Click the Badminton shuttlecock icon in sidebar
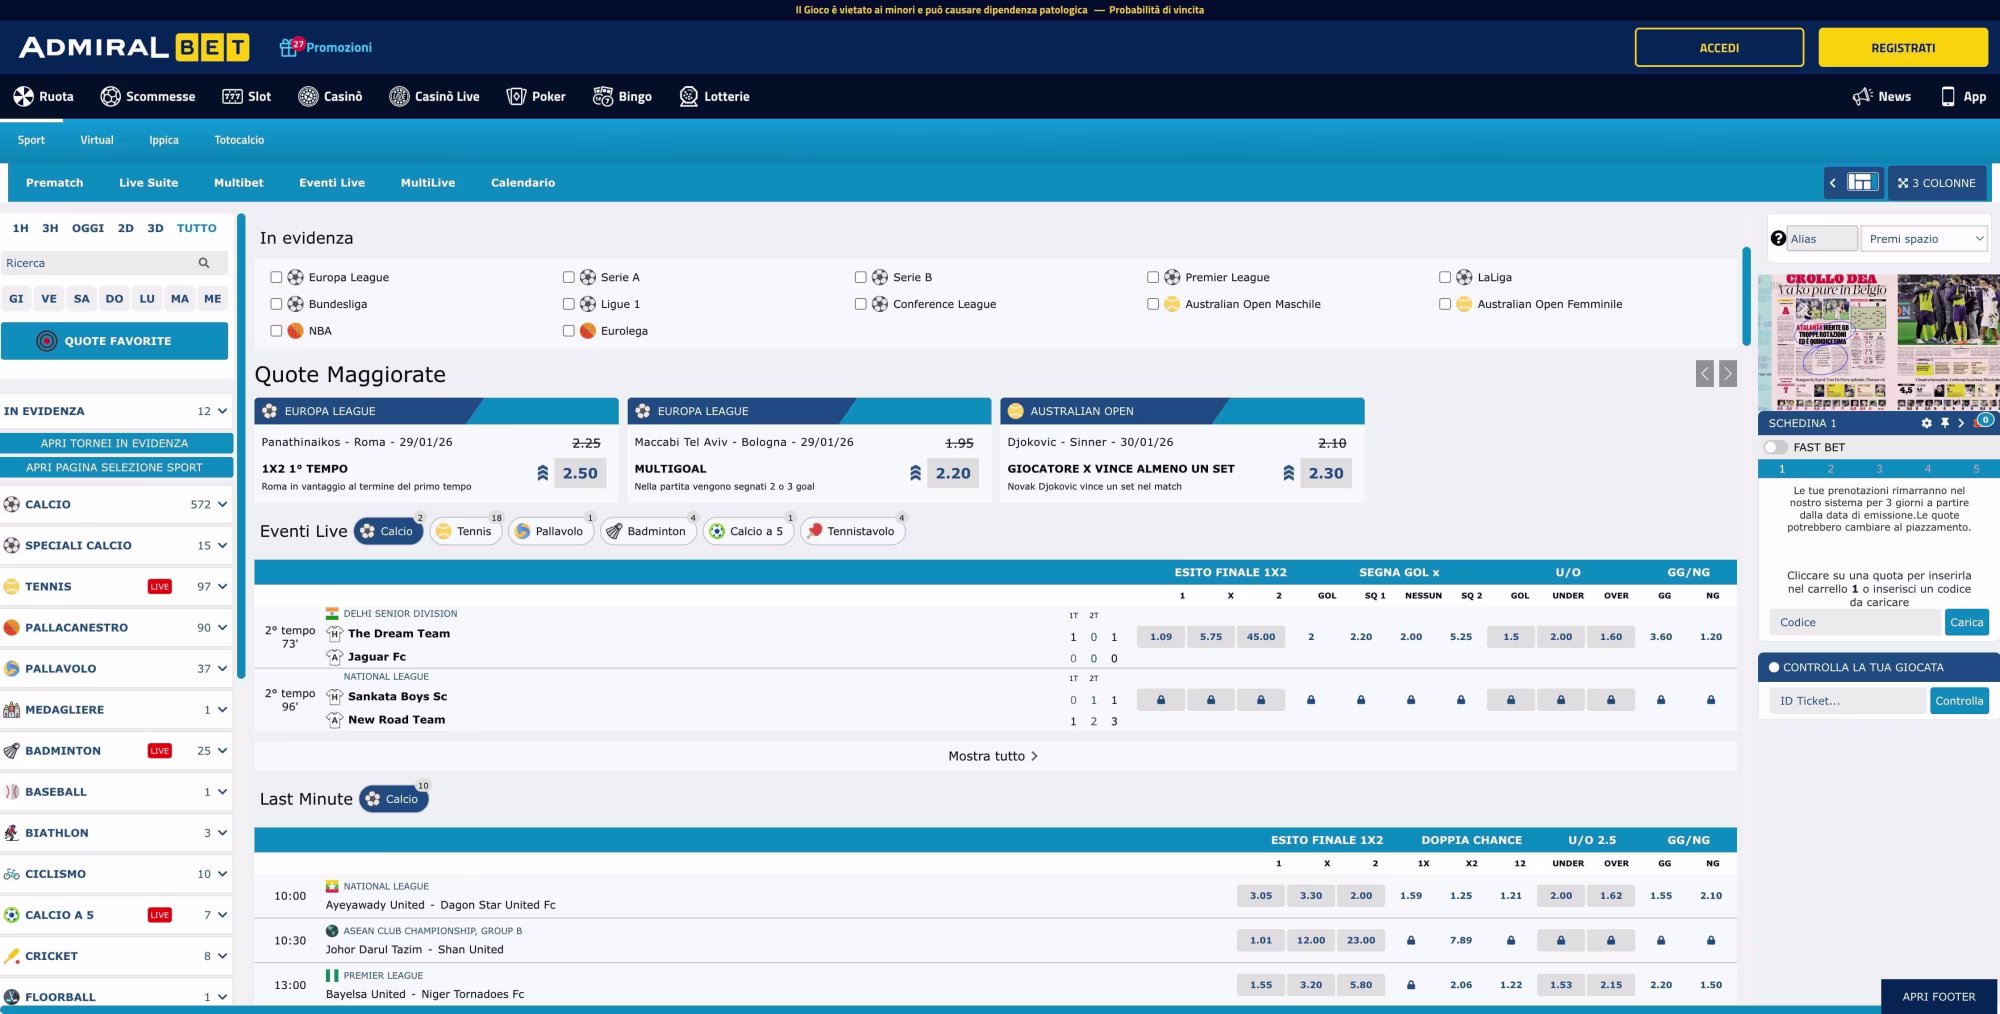2000x1014 pixels. 12,751
